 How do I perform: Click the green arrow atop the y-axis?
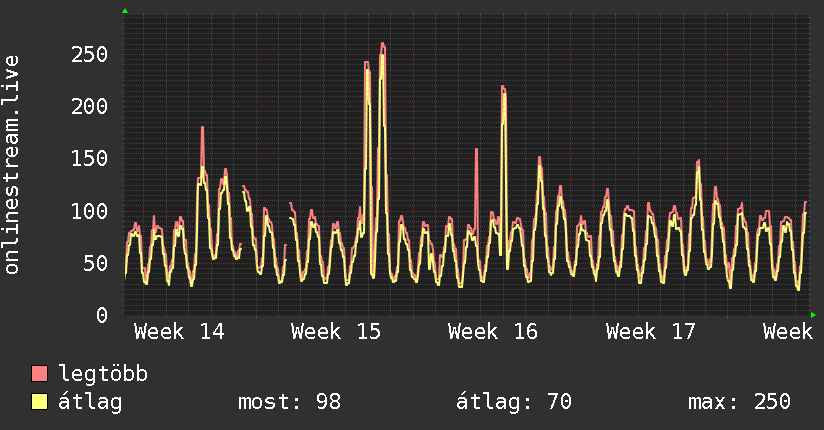[125, 11]
